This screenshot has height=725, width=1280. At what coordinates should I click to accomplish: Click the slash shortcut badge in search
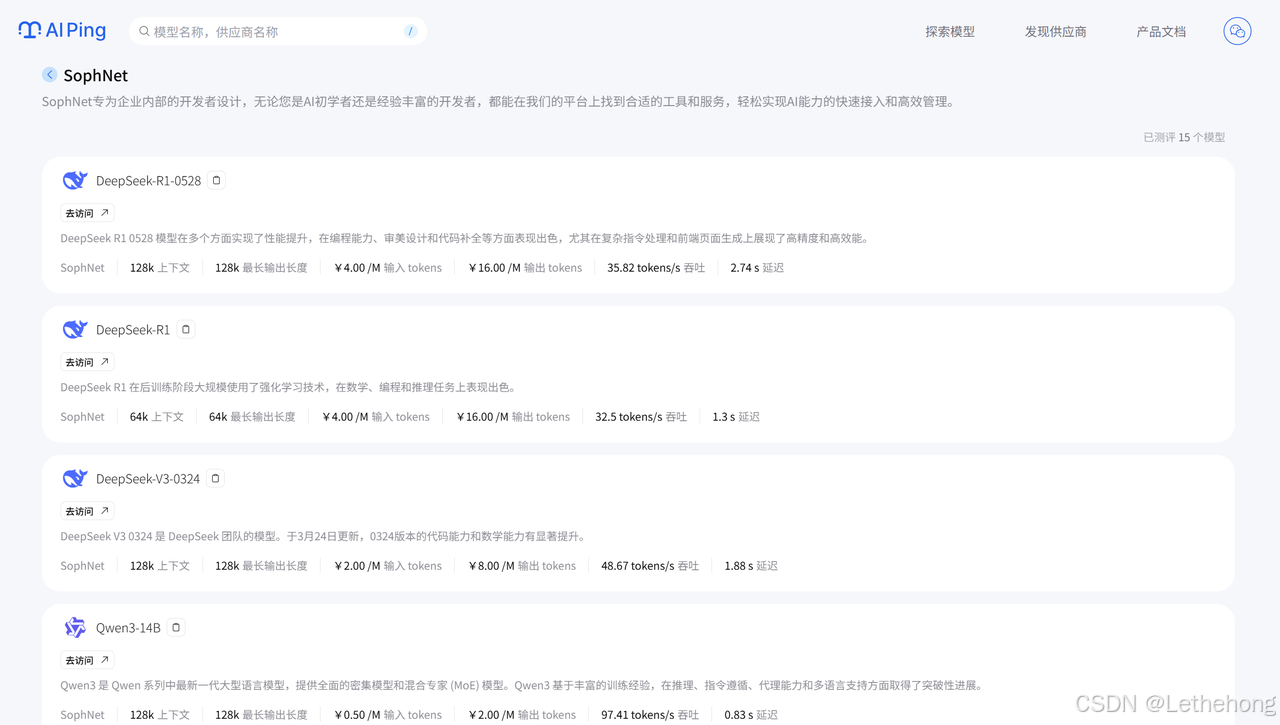[410, 32]
